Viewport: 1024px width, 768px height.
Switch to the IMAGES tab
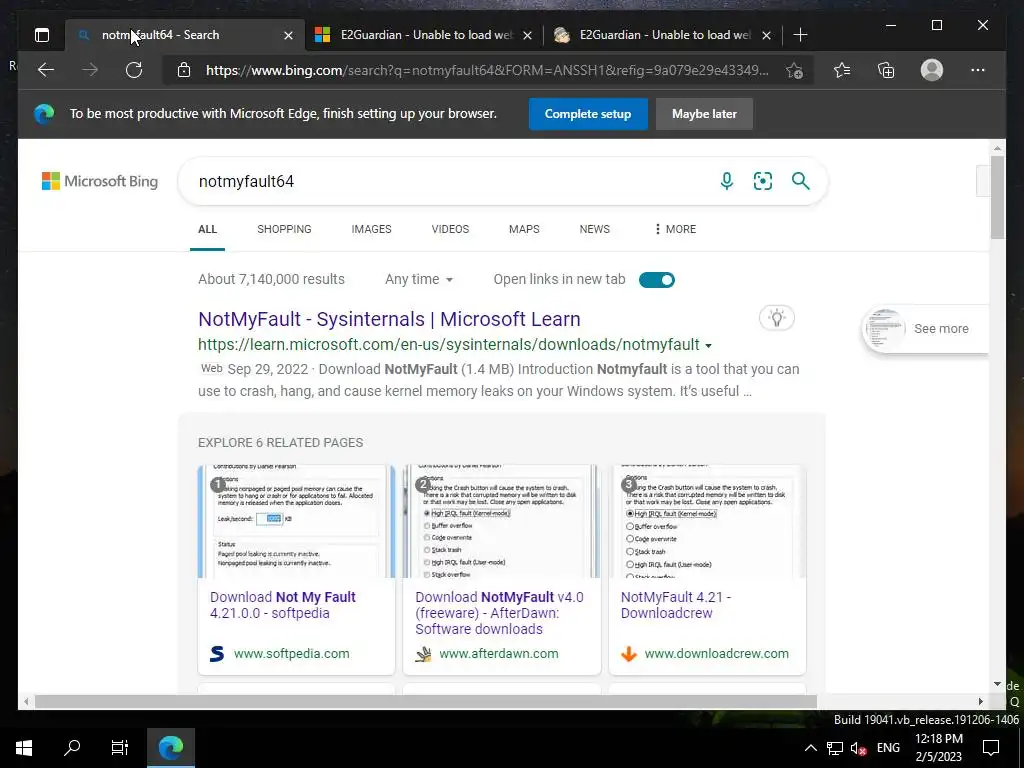coord(371,229)
